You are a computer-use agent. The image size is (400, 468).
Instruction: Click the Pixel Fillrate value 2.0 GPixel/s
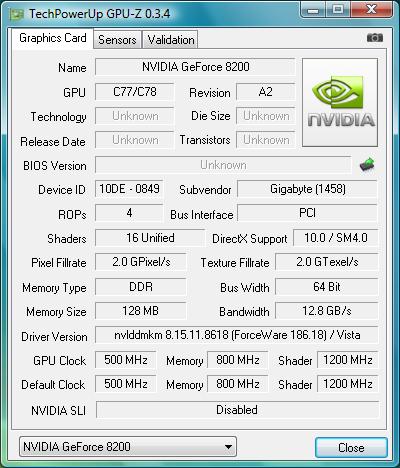tap(141, 262)
